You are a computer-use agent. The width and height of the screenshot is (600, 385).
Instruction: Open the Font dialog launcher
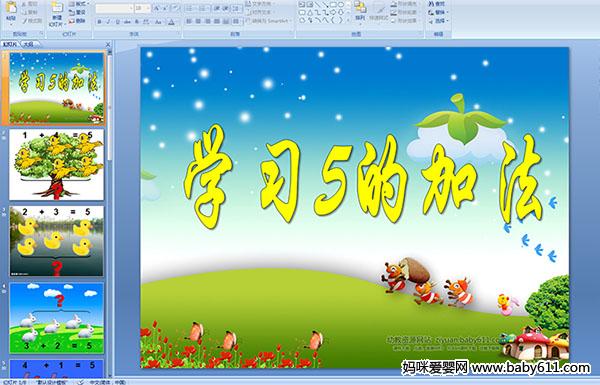click(179, 34)
